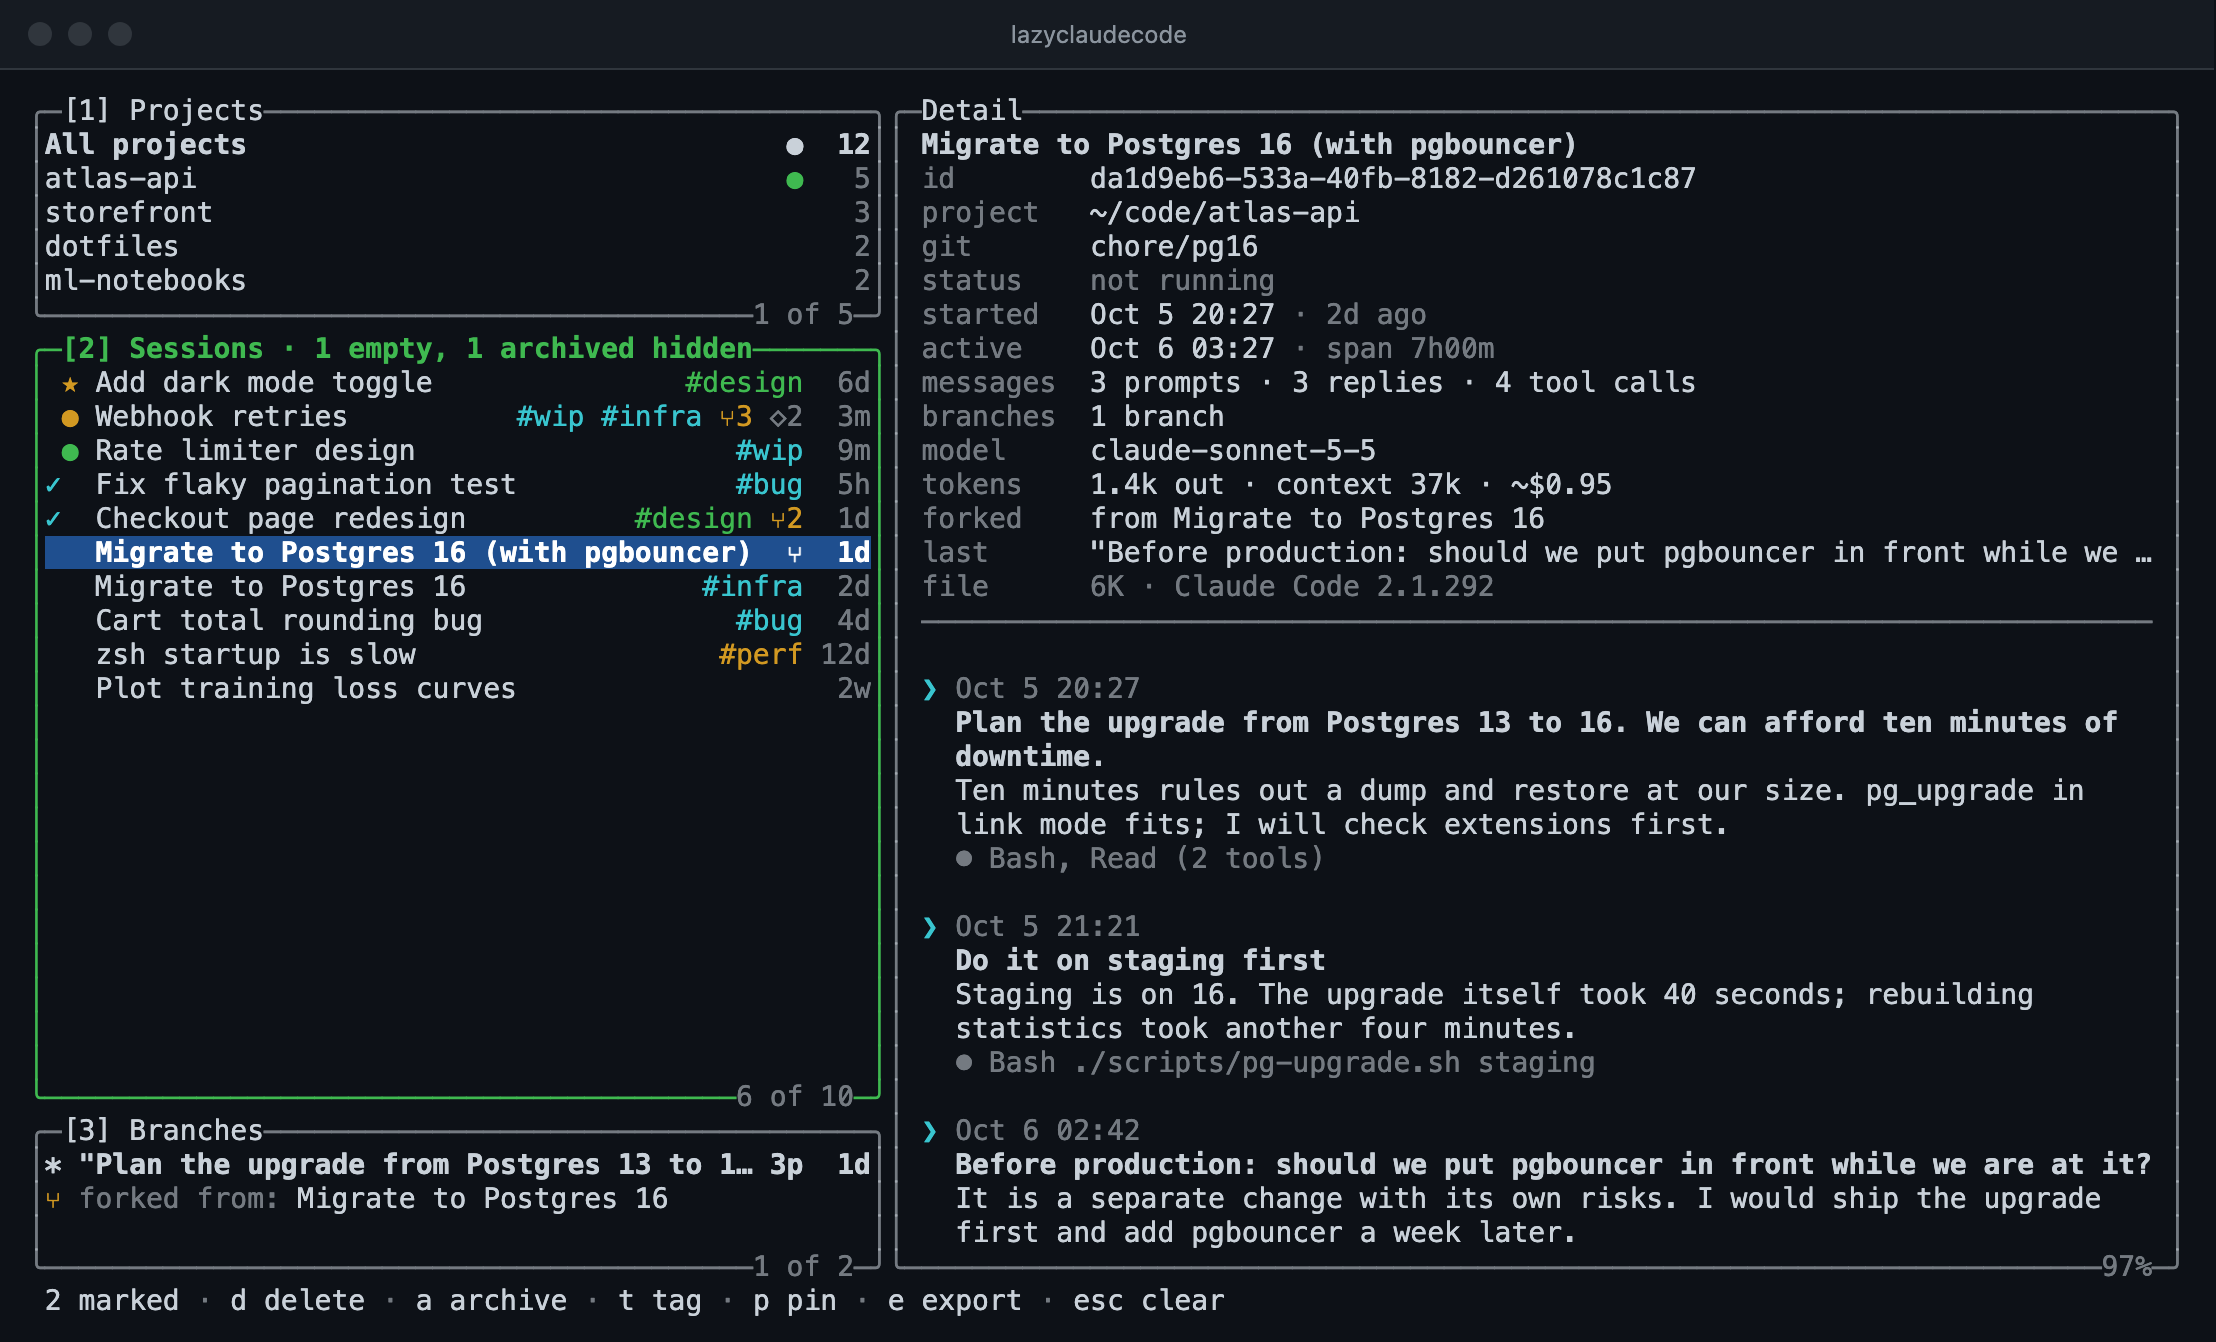Screen dimensions: 2216x1342
Task: Click the 97% scroll indicator in Detail
Action: coord(2126,1266)
